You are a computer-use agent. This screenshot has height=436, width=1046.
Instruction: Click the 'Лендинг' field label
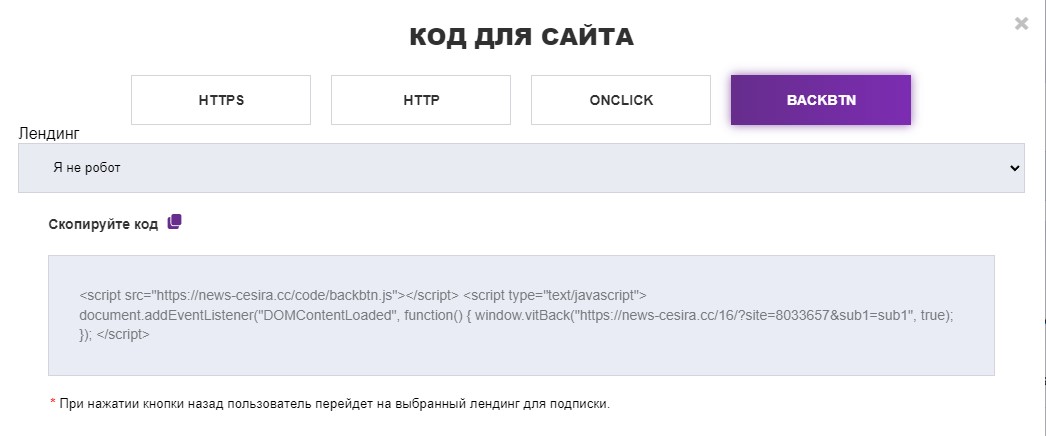point(49,133)
